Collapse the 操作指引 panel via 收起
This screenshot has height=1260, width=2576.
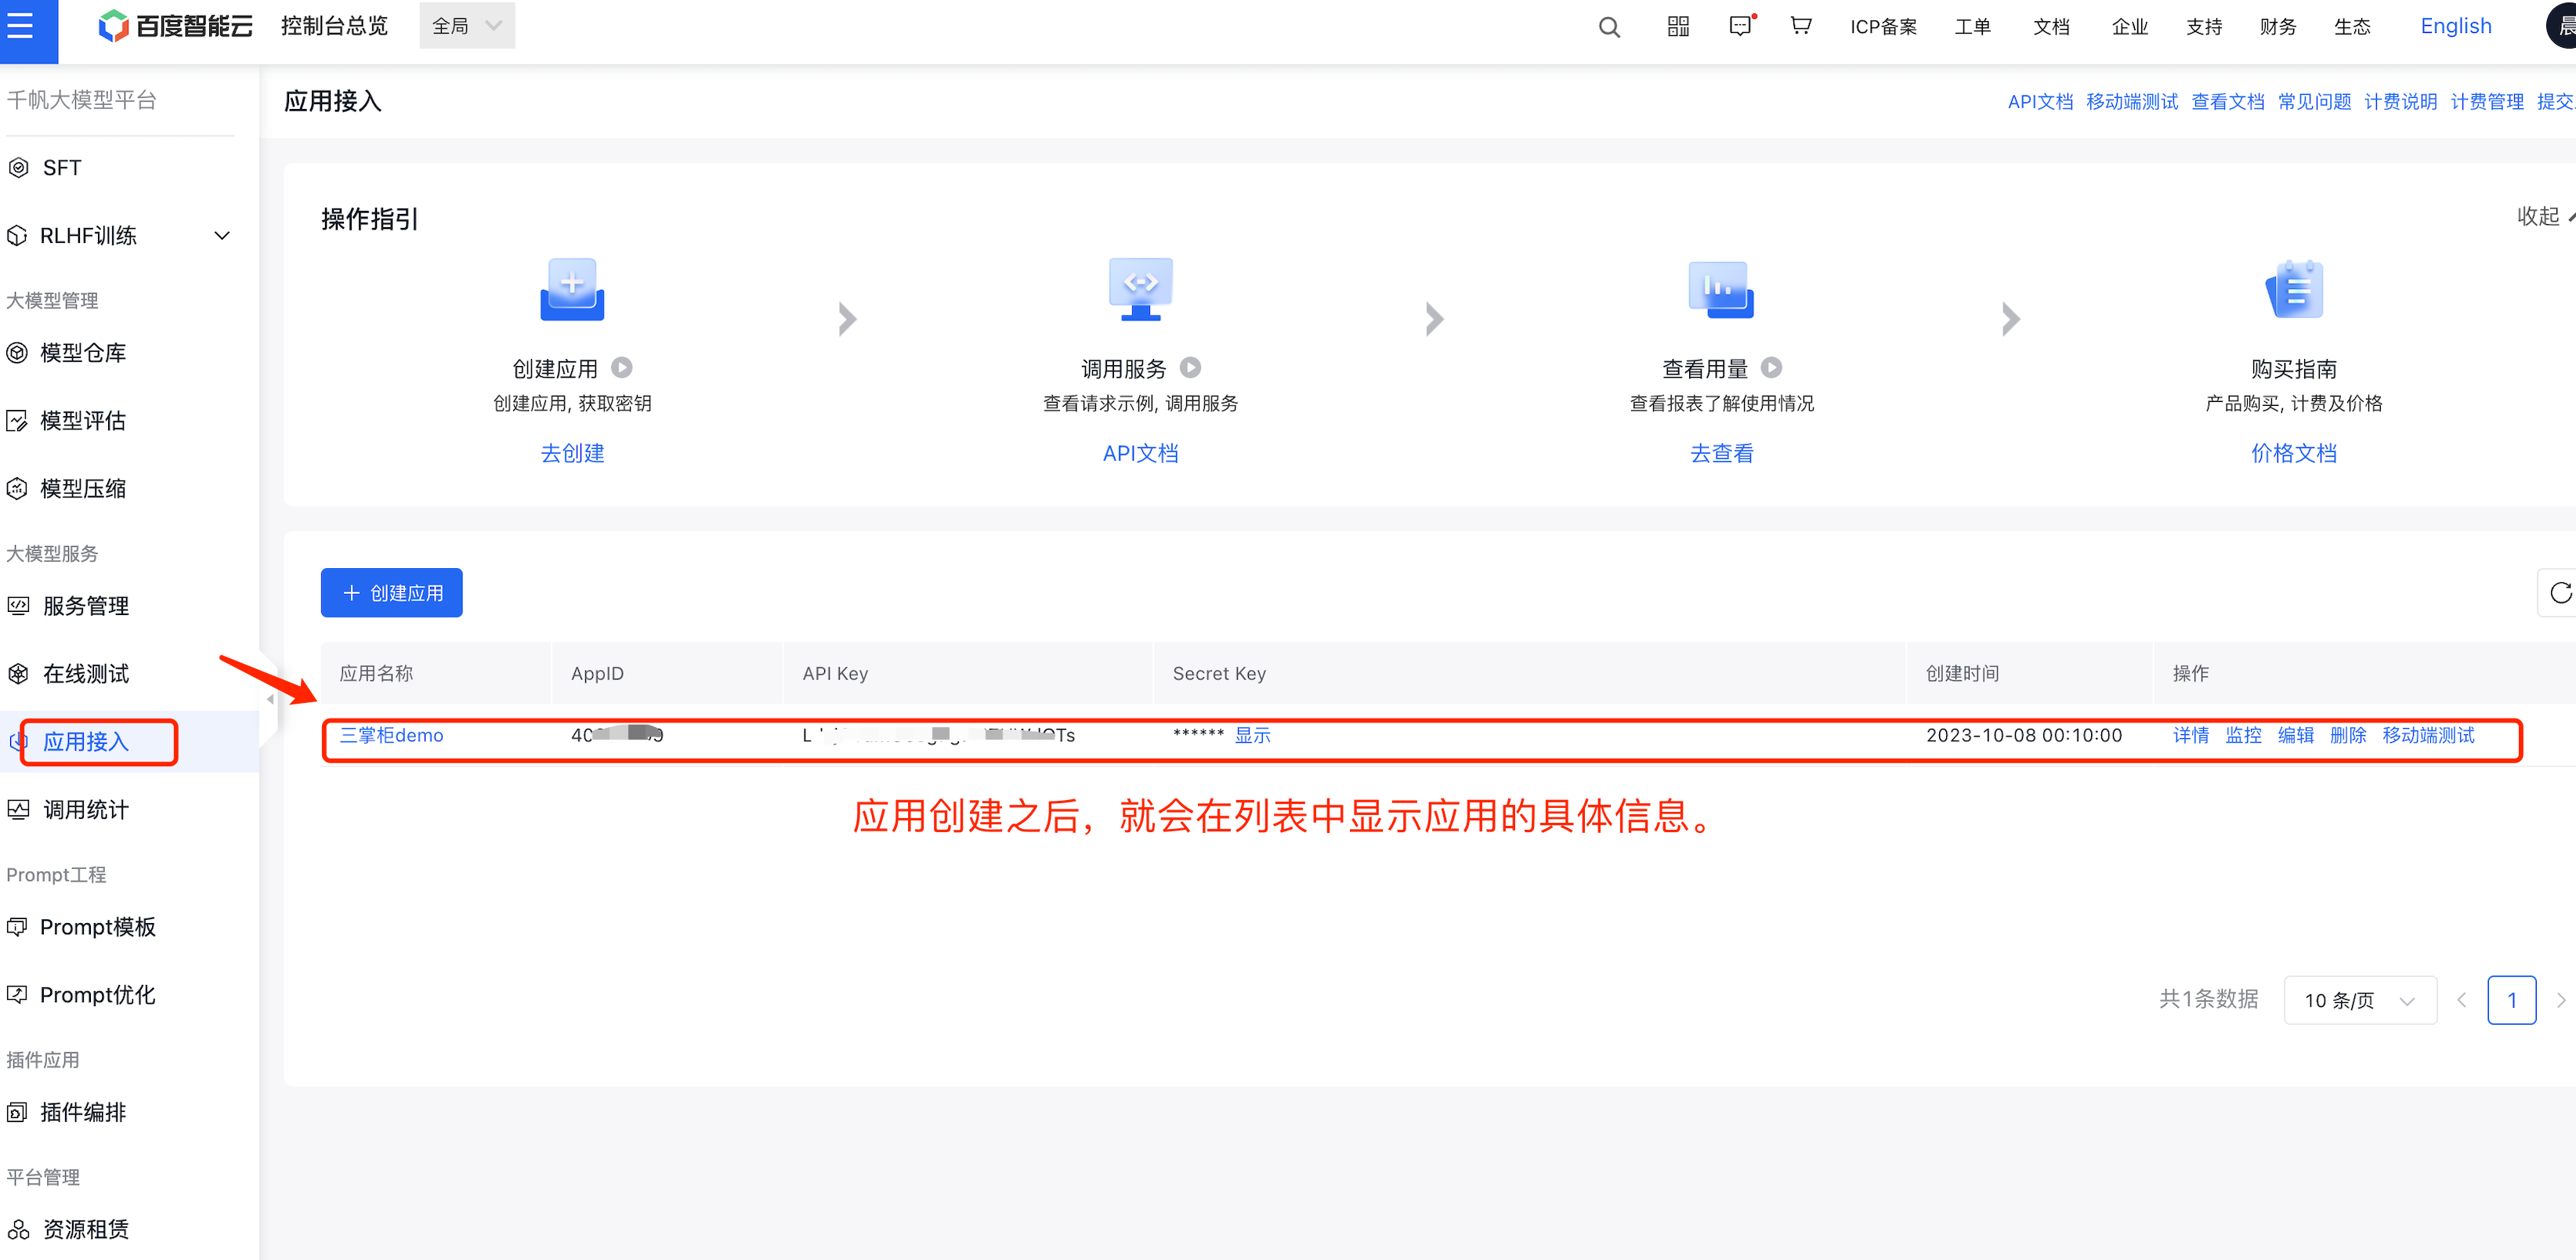pyautogui.click(x=2540, y=216)
